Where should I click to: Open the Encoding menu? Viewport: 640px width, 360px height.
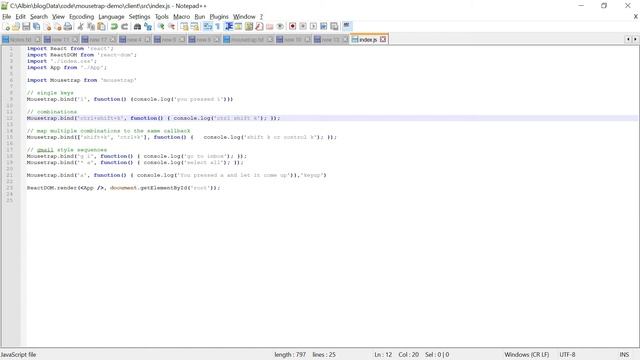(82, 17)
